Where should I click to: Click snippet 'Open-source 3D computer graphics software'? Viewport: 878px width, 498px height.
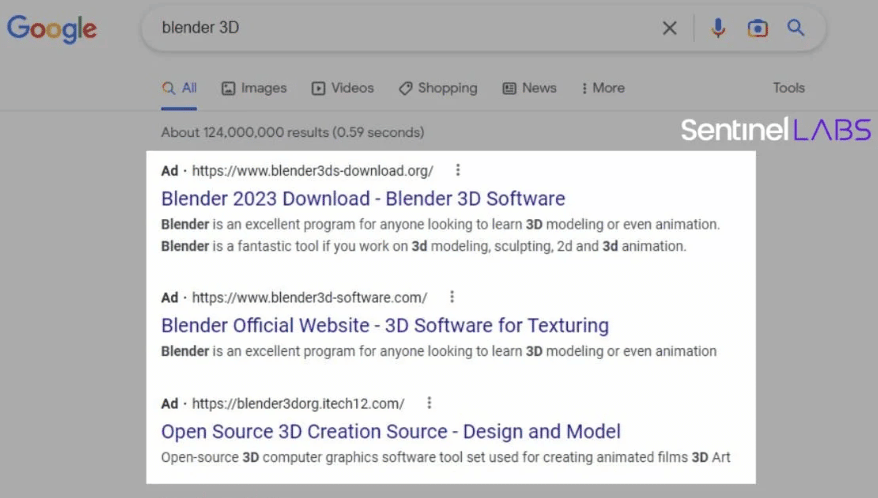point(446,457)
